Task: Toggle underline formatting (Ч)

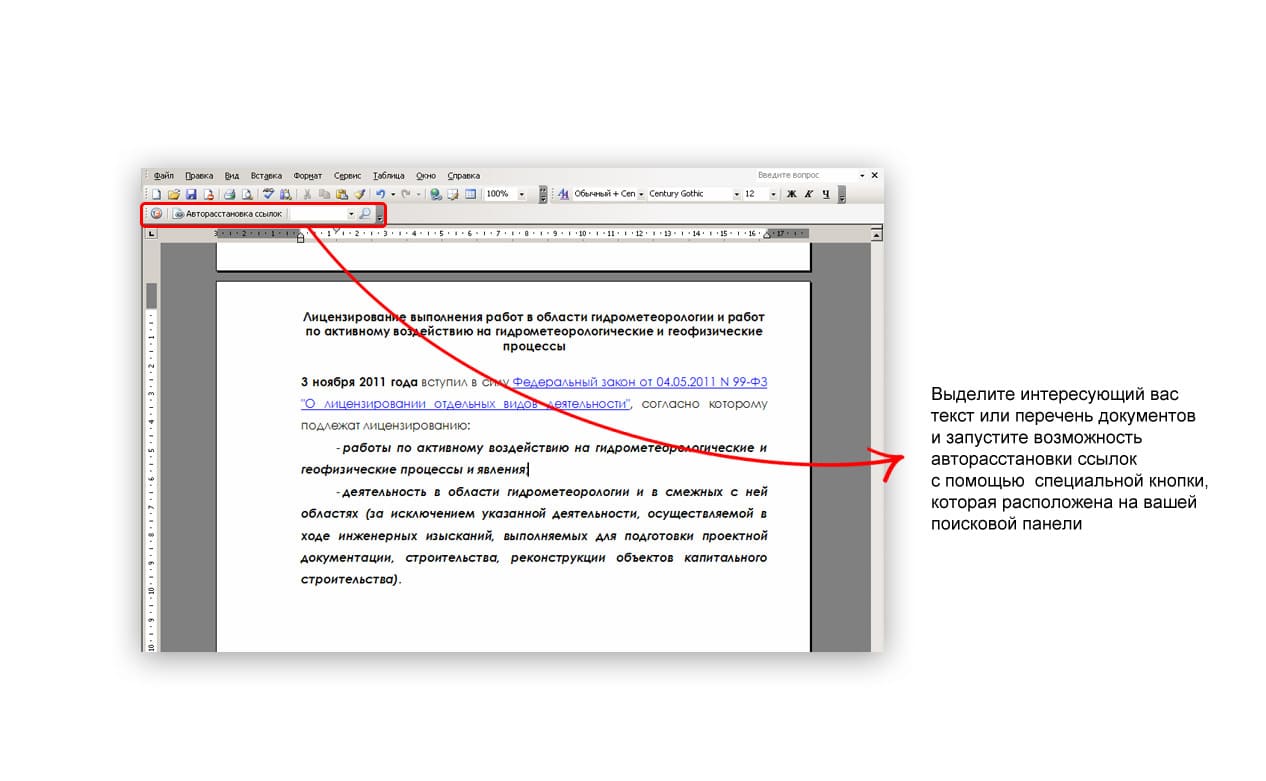Action: click(826, 194)
